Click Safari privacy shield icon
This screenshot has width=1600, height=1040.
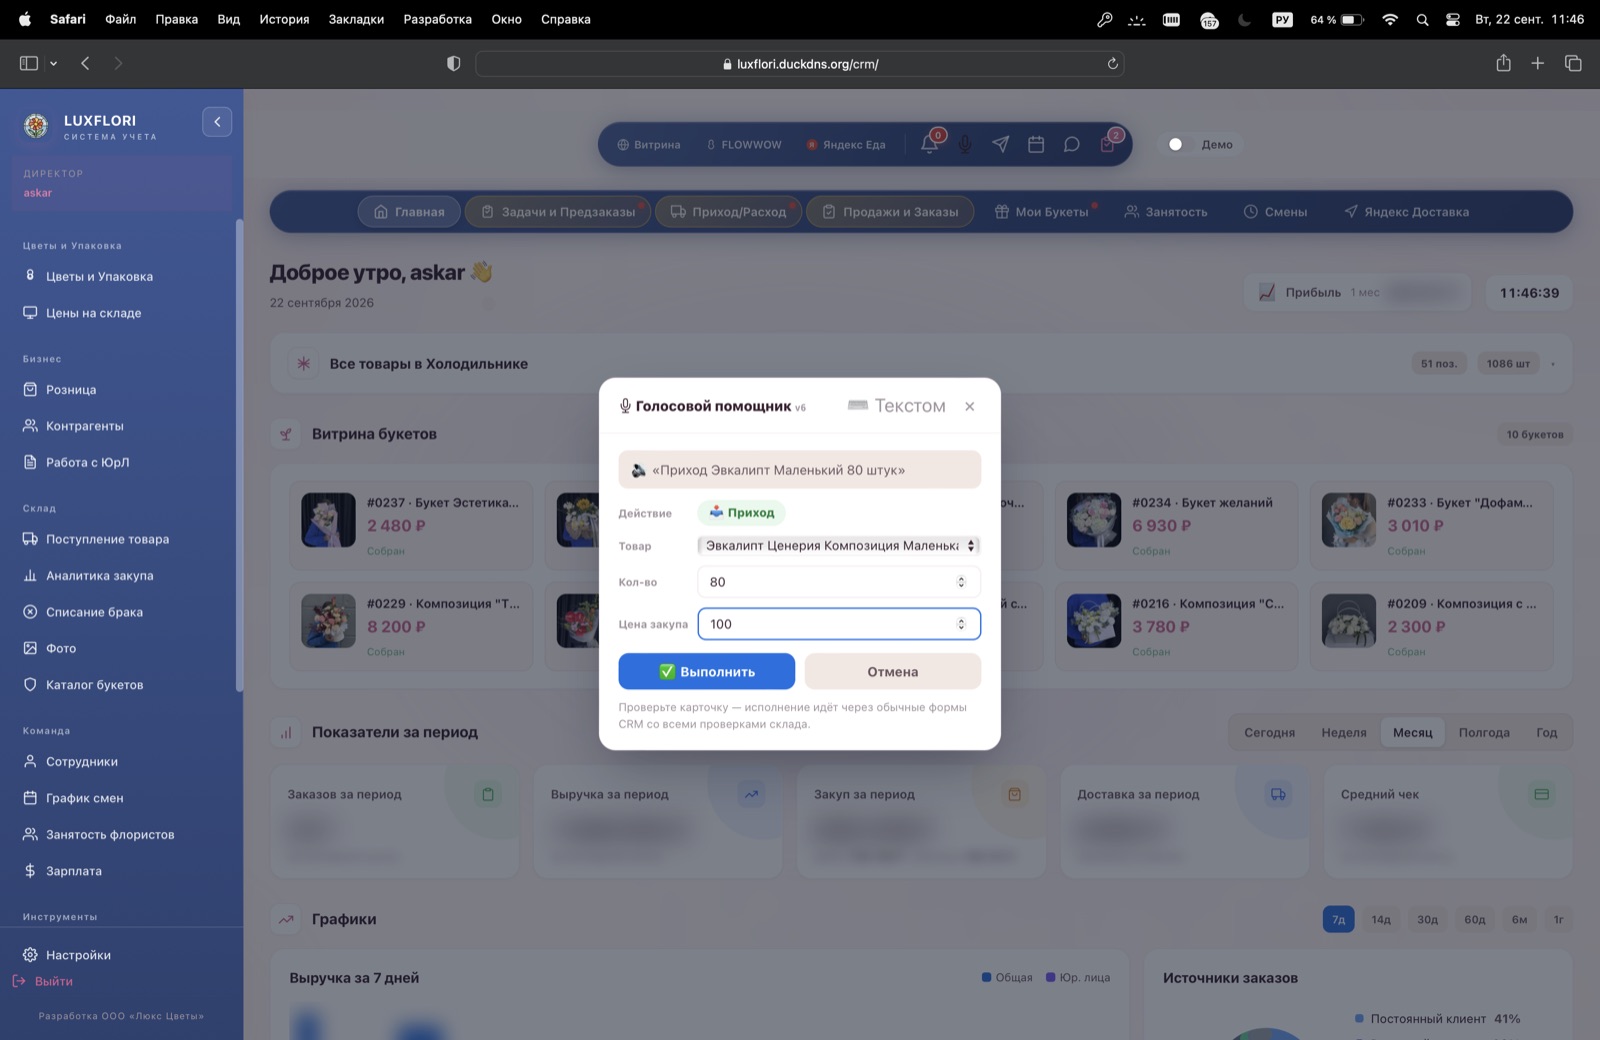[453, 63]
